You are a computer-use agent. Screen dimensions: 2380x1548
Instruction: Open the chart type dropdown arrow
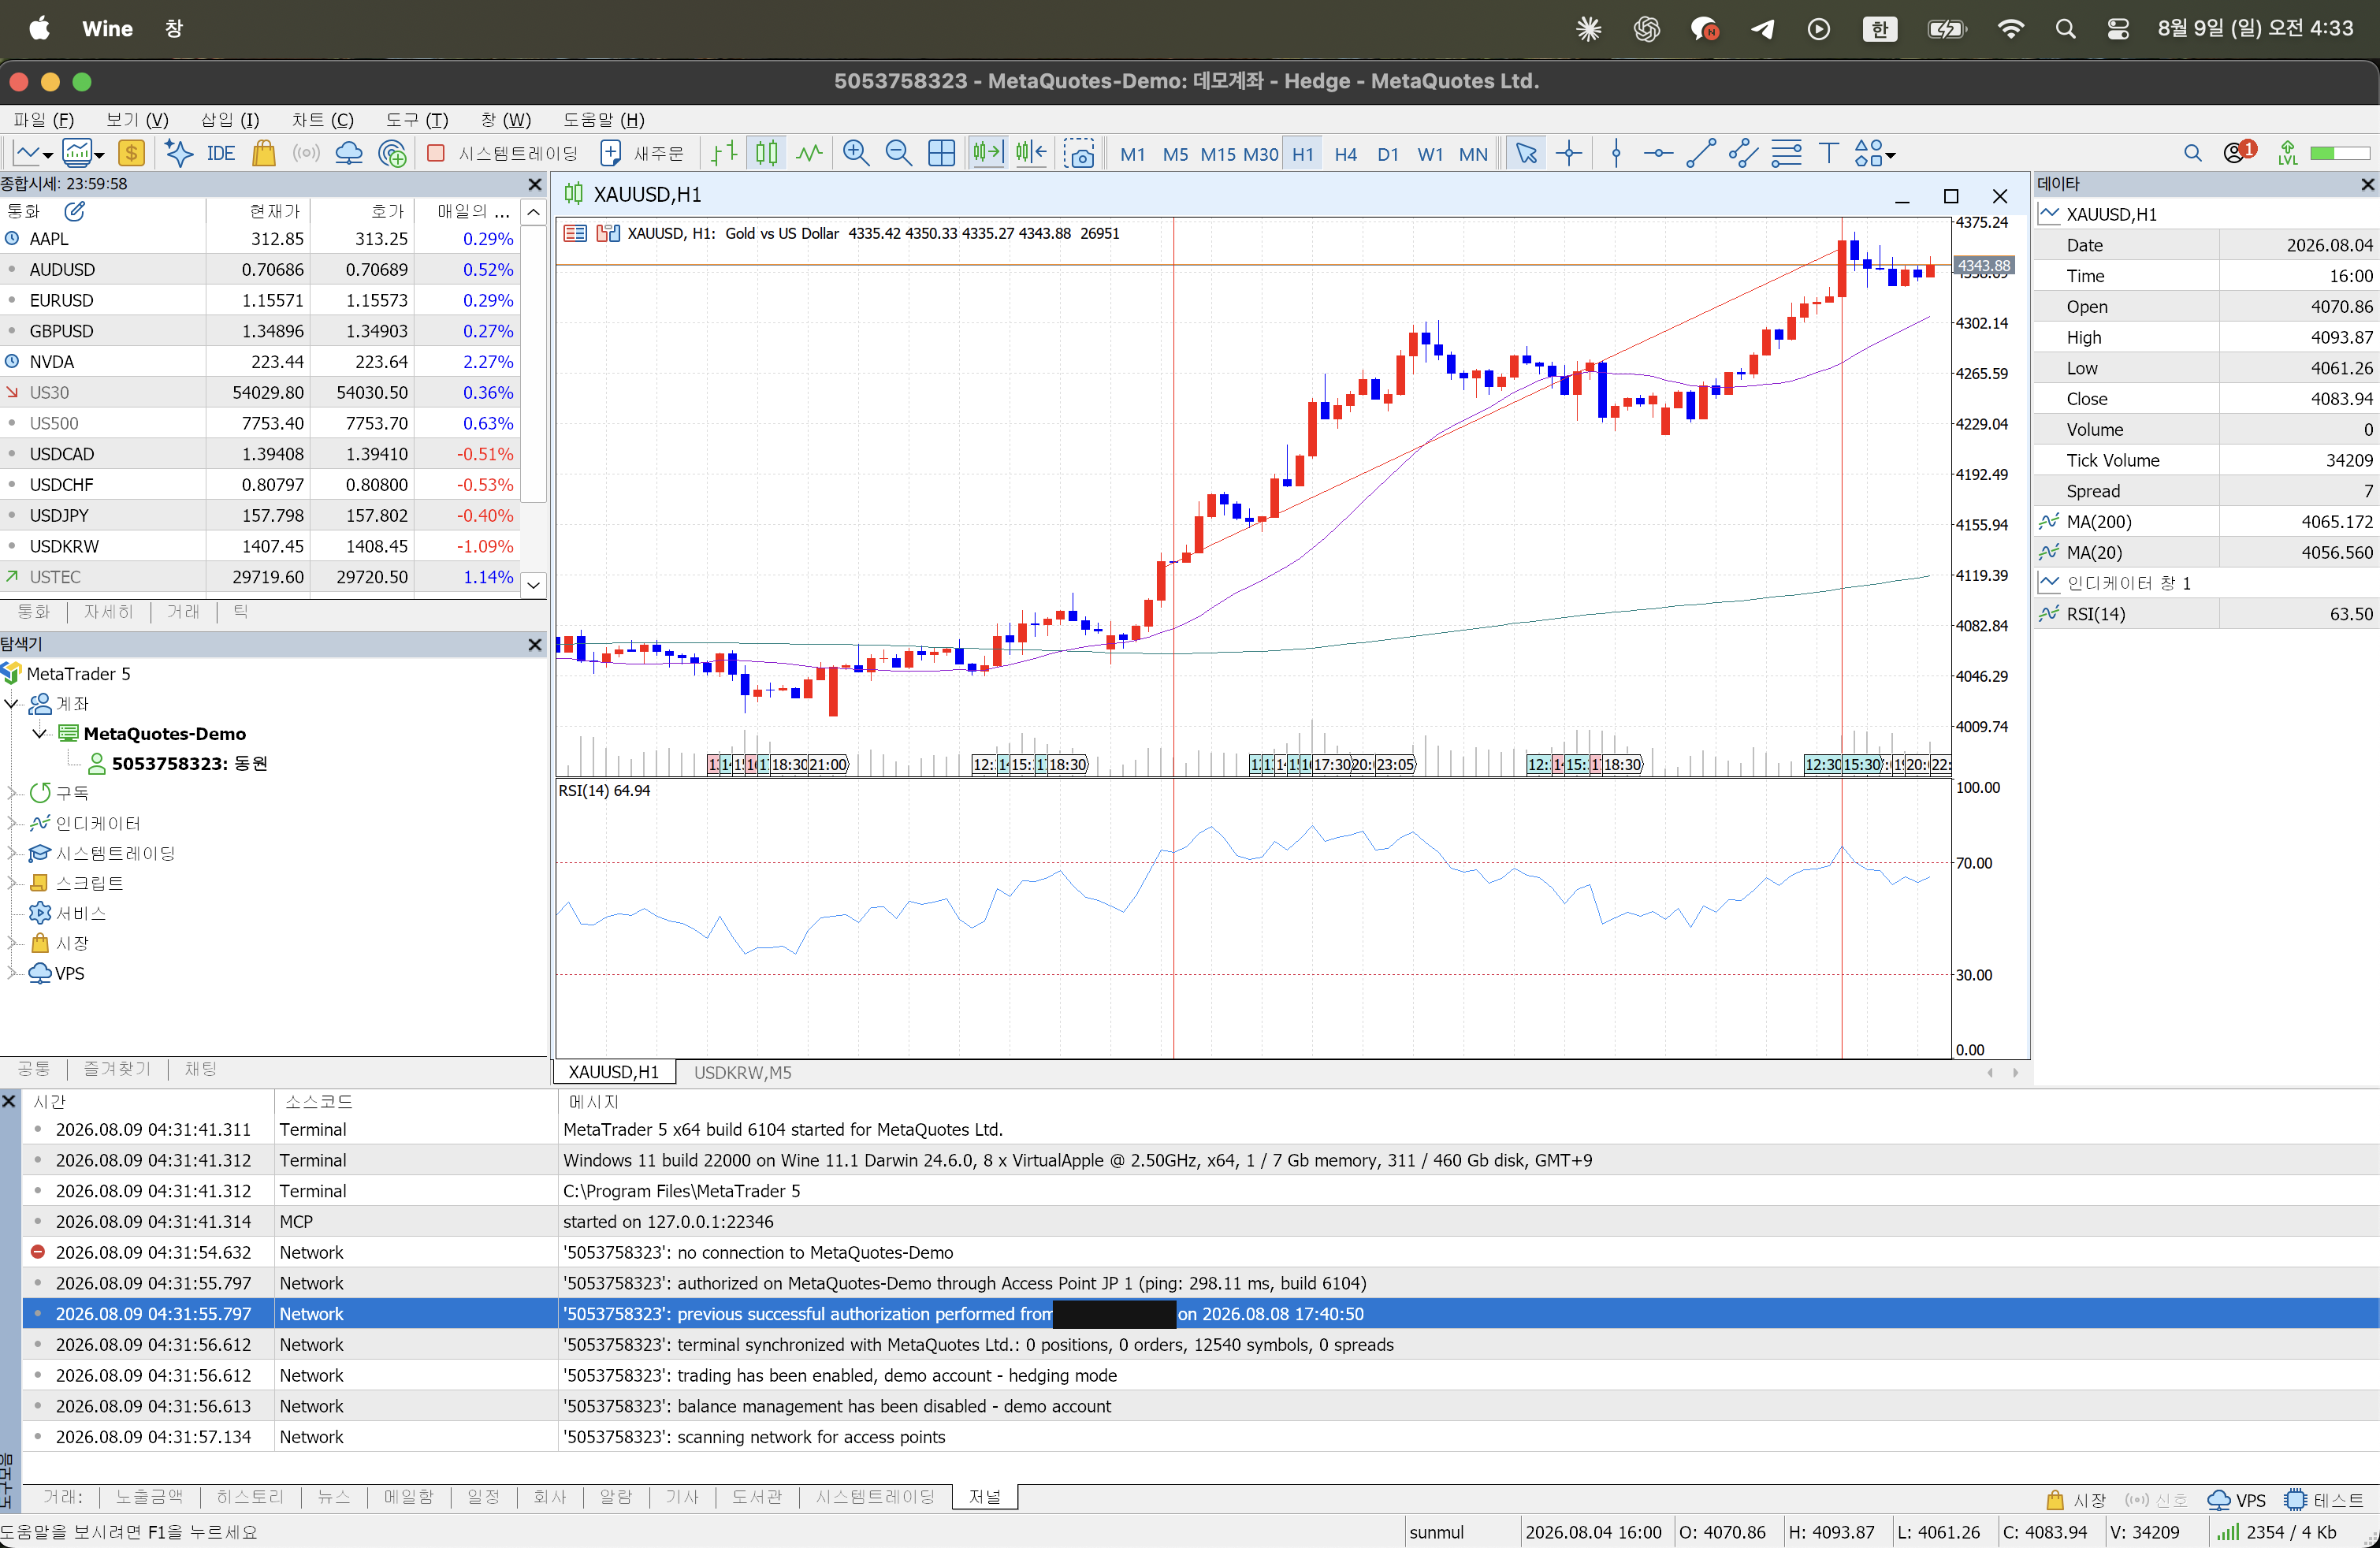coord(47,155)
